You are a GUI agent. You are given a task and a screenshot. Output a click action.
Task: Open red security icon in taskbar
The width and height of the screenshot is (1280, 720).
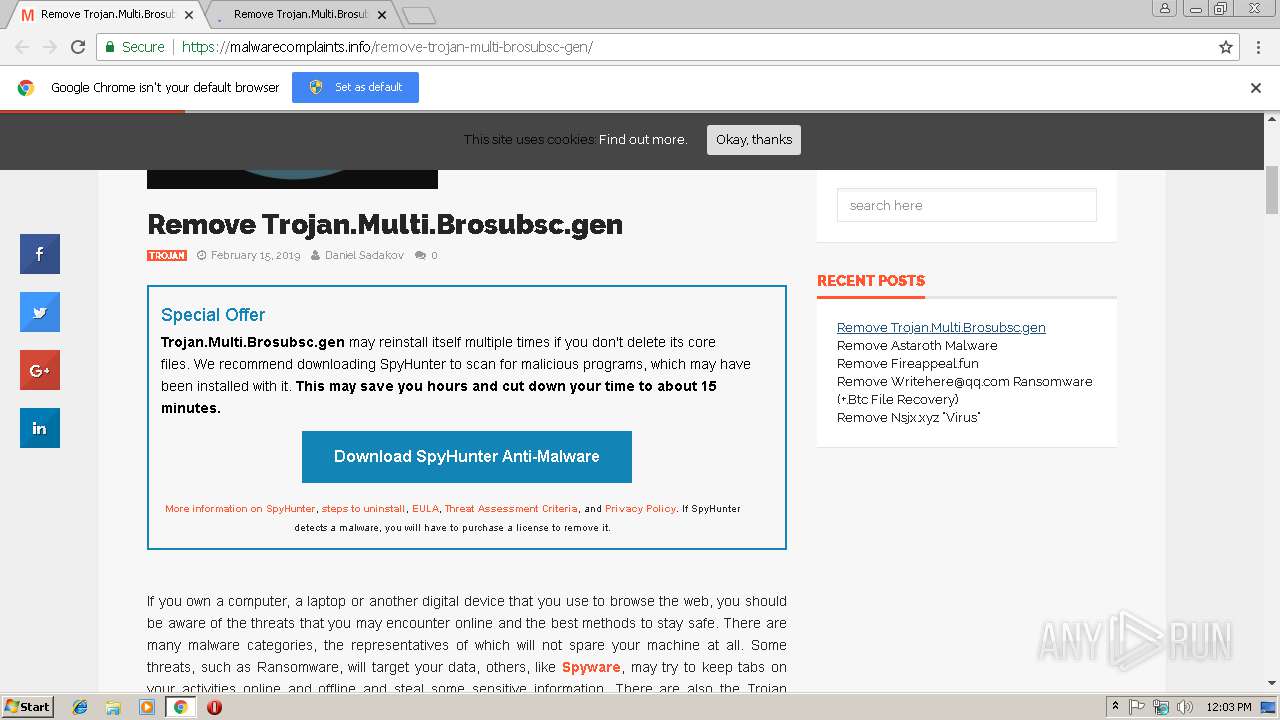[x=214, y=707]
